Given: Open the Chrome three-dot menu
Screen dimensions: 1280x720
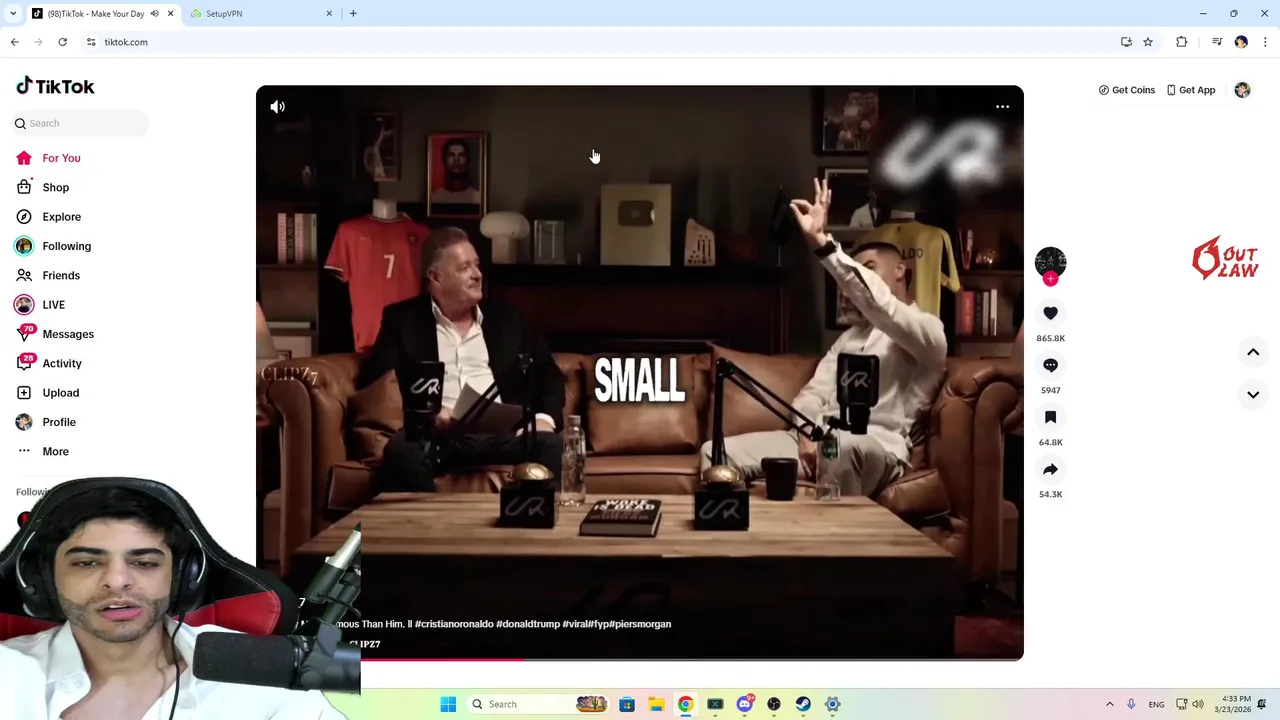Looking at the screenshot, I should 1265,42.
